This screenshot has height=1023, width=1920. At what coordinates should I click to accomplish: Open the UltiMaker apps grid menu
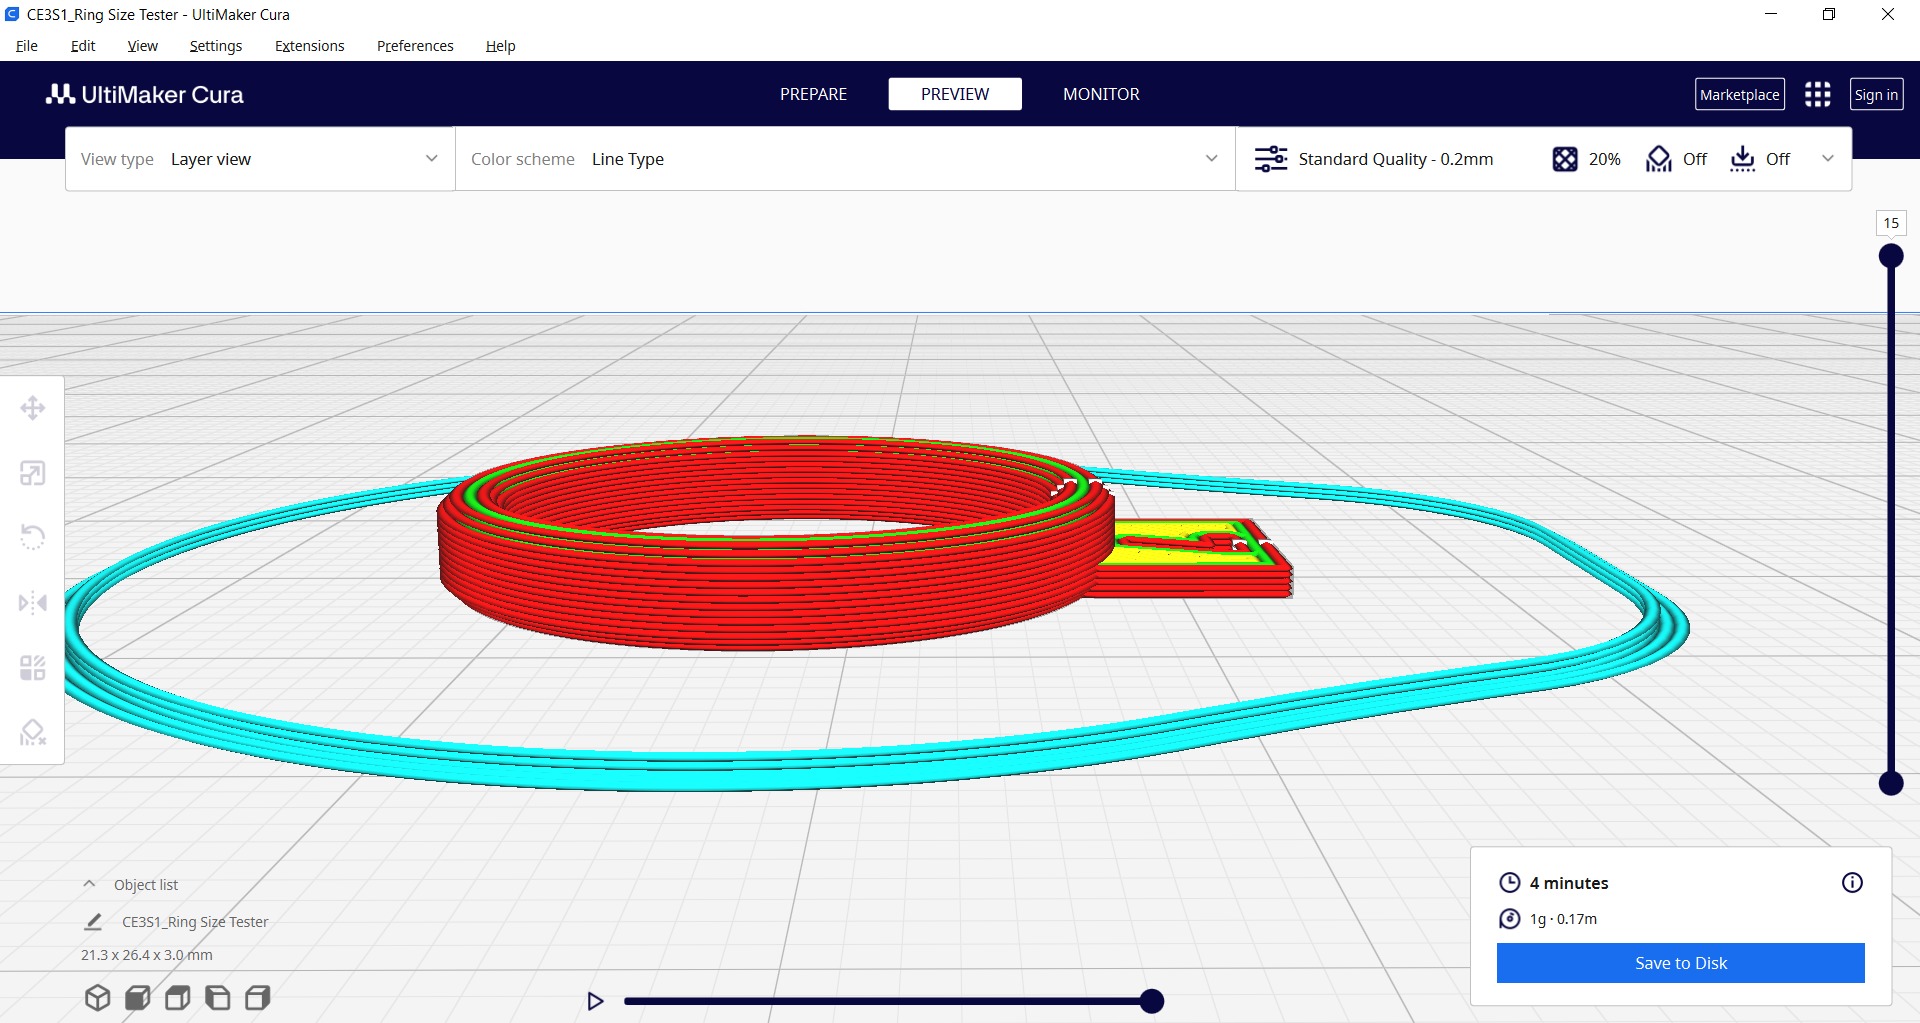pos(1817,94)
